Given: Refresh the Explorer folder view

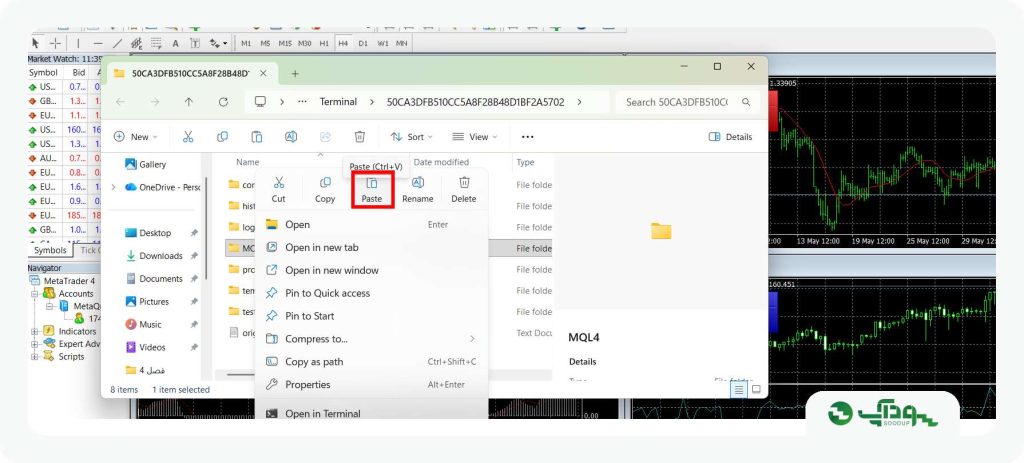Looking at the screenshot, I should pyautogui.click(x=223, y=102).
